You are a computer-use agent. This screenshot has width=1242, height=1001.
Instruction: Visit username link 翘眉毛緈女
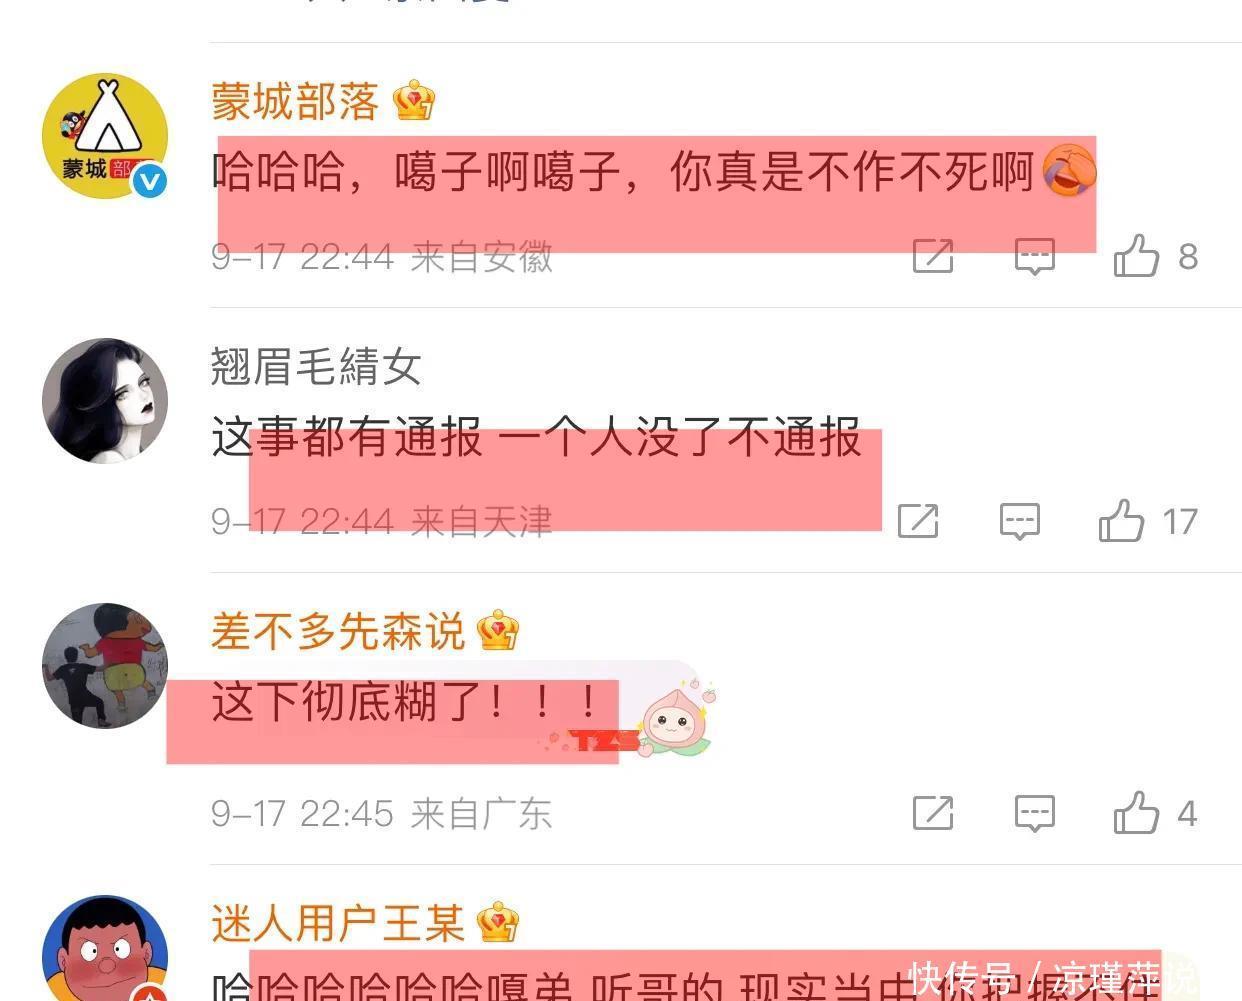(316, 366)
